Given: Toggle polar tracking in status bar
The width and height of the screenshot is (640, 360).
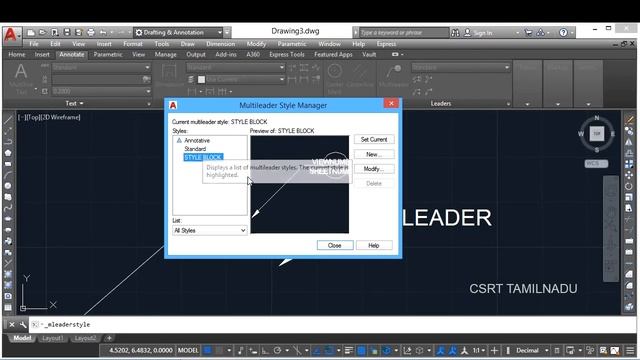Looking at the screenshot, I should pos(277,350).
